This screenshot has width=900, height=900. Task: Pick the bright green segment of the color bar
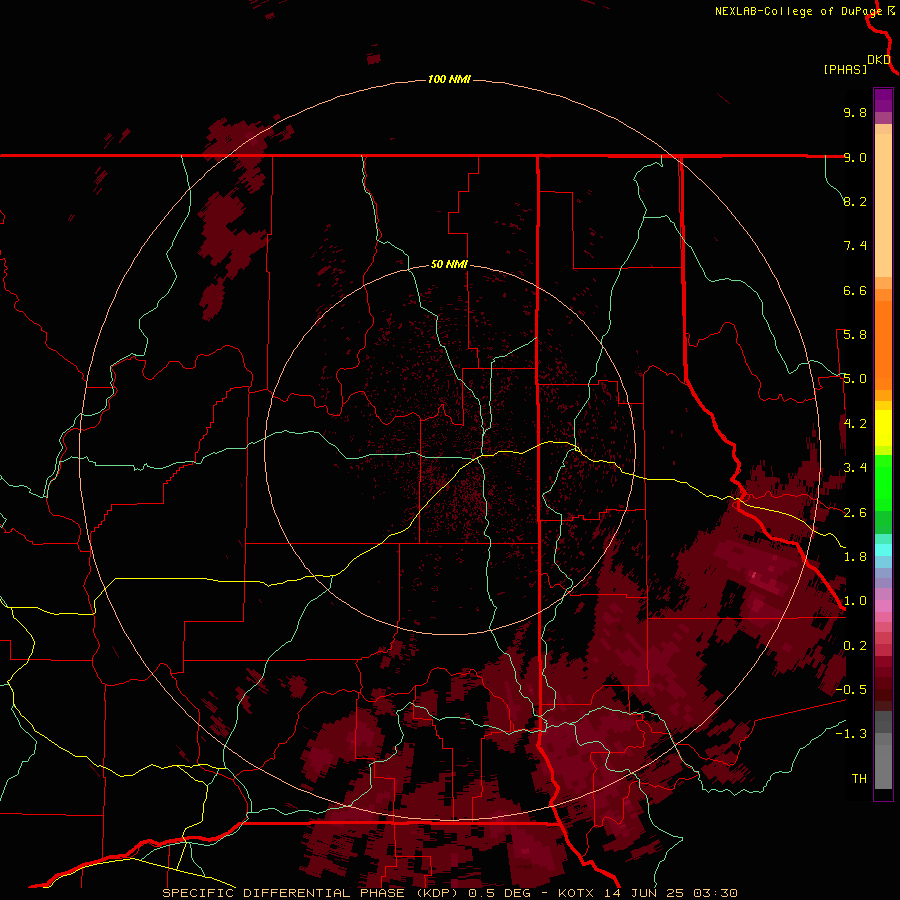click(x=883, y=482)
